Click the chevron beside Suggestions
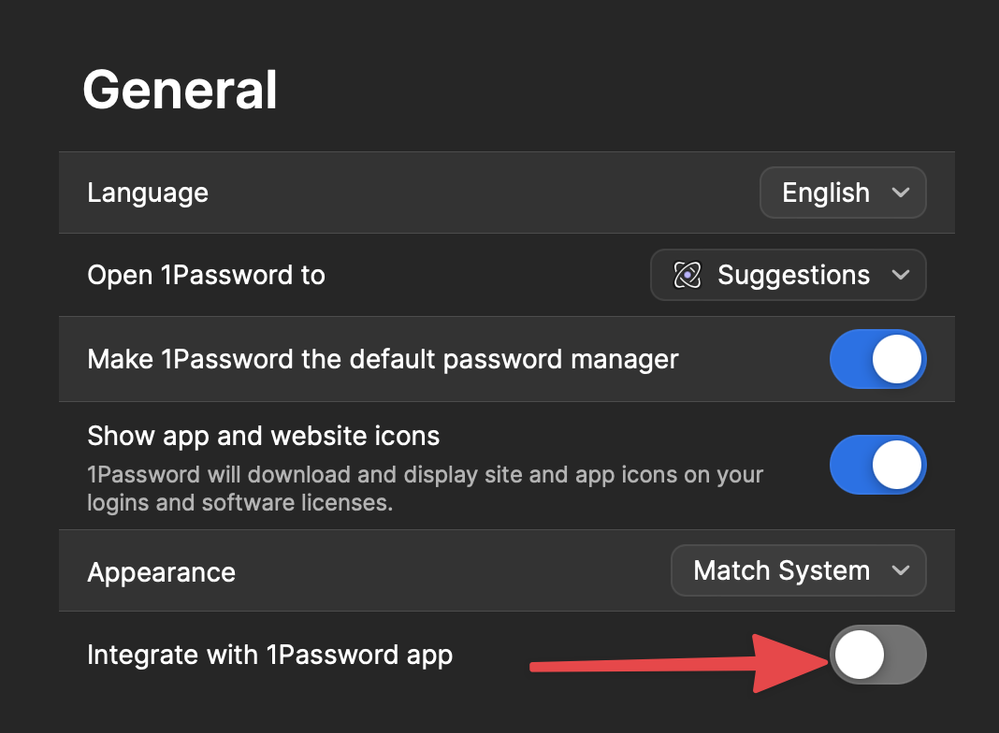Screen dimensions: 999x733 (x=900, y=275)
